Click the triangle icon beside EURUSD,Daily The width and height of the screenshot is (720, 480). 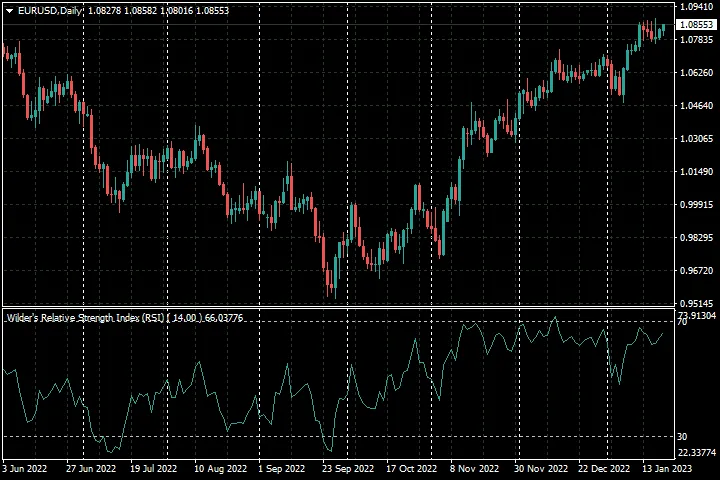9,9
